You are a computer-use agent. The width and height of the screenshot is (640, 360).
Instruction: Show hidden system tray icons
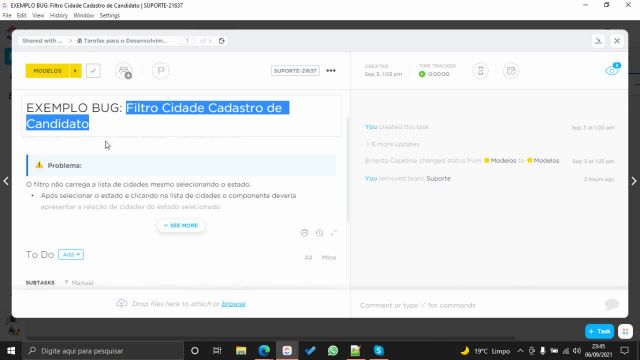point(520,351)
